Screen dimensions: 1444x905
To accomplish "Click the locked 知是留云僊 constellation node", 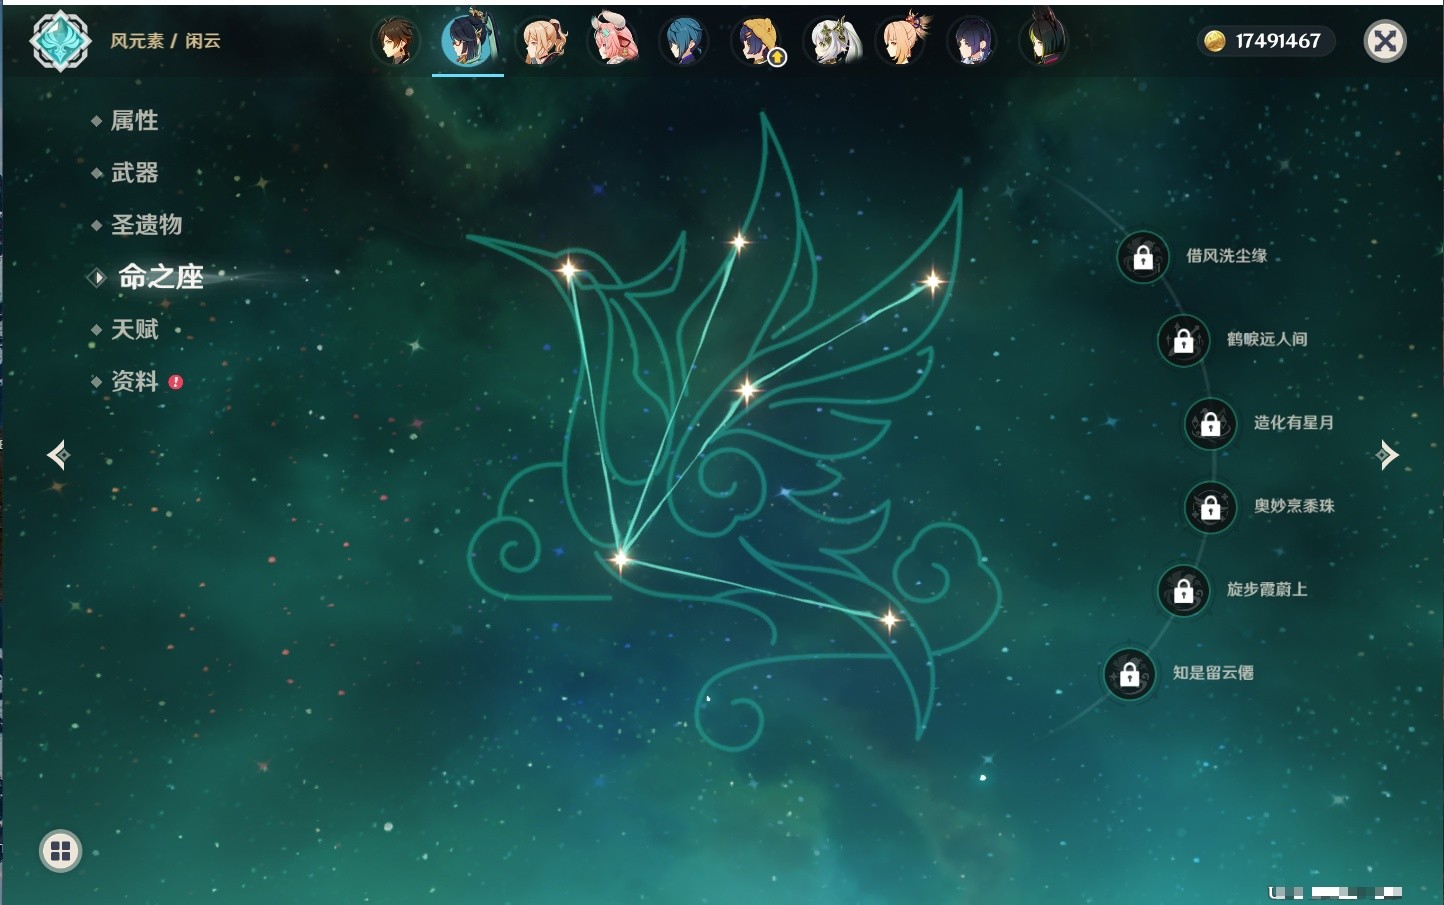I will pyautogui.click(x=1129, y=674).
